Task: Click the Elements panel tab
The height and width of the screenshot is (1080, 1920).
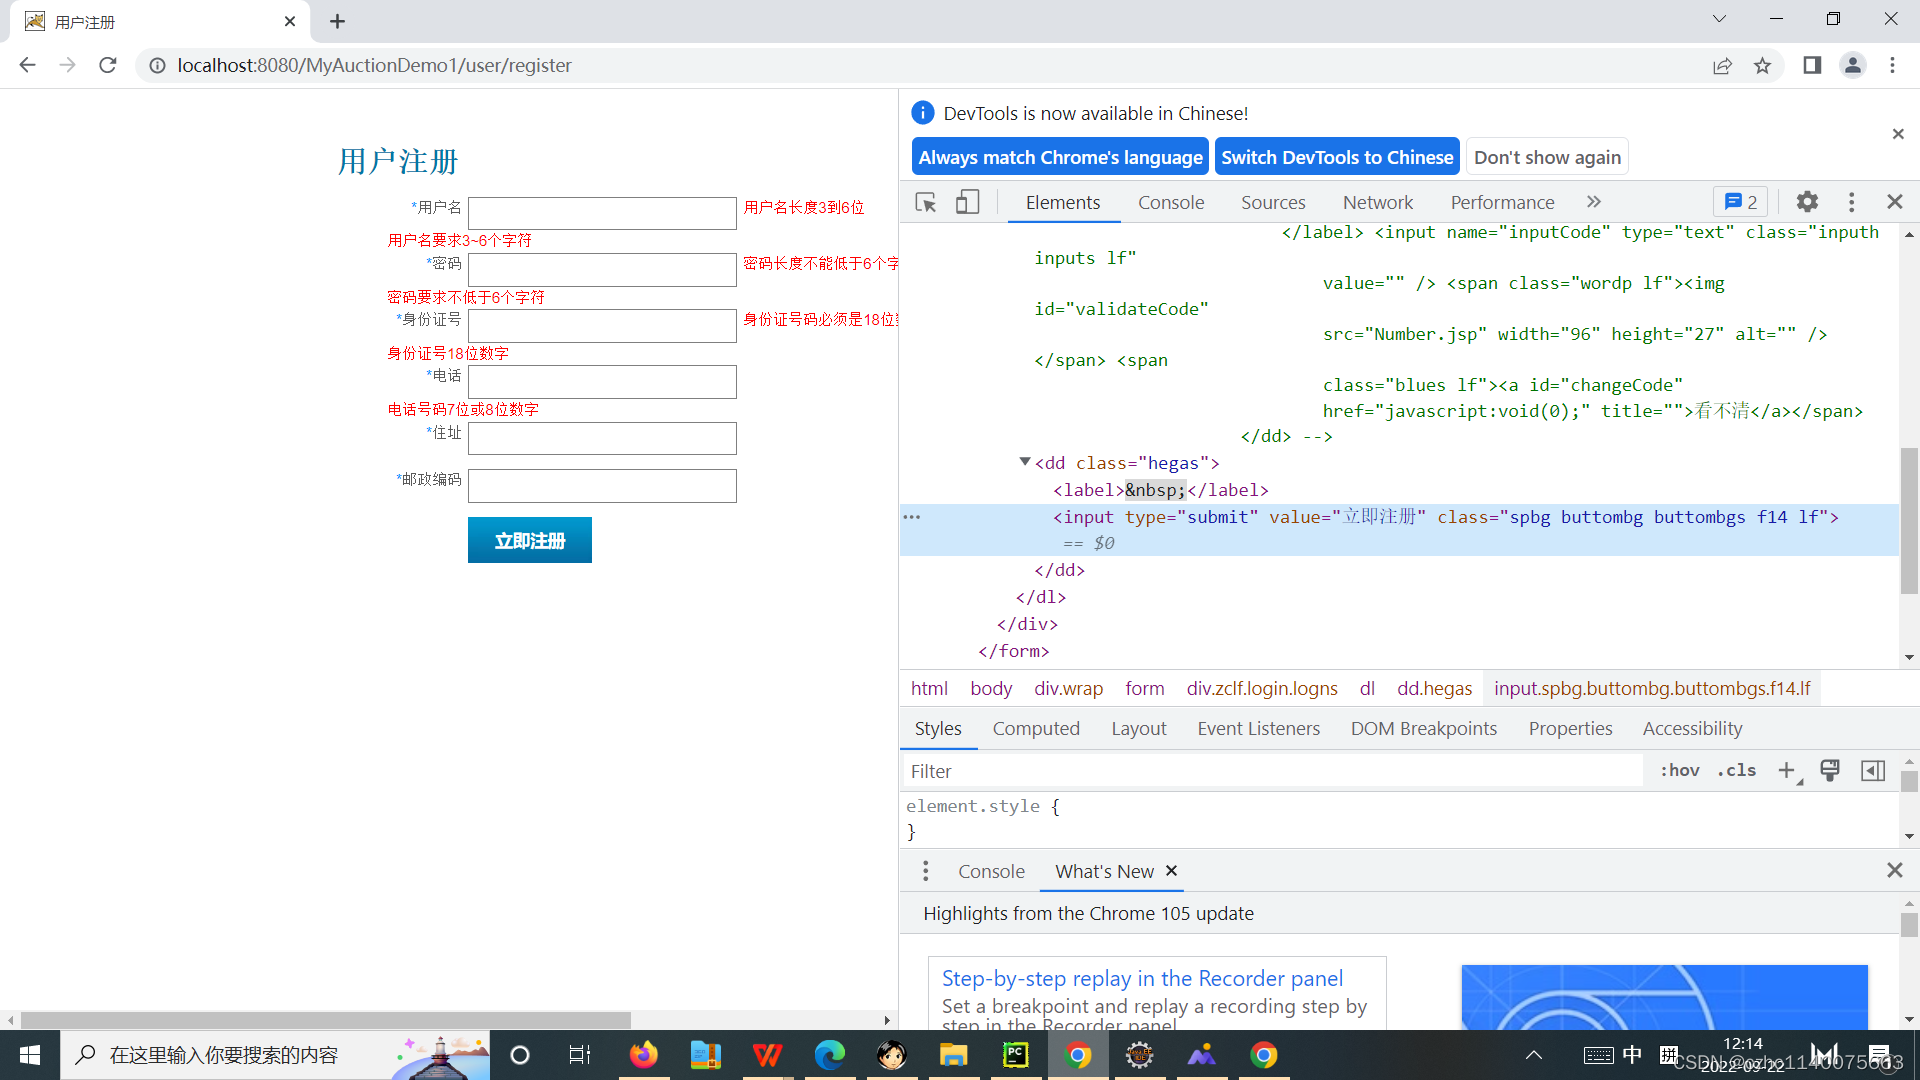Action: coord(1062,202)
